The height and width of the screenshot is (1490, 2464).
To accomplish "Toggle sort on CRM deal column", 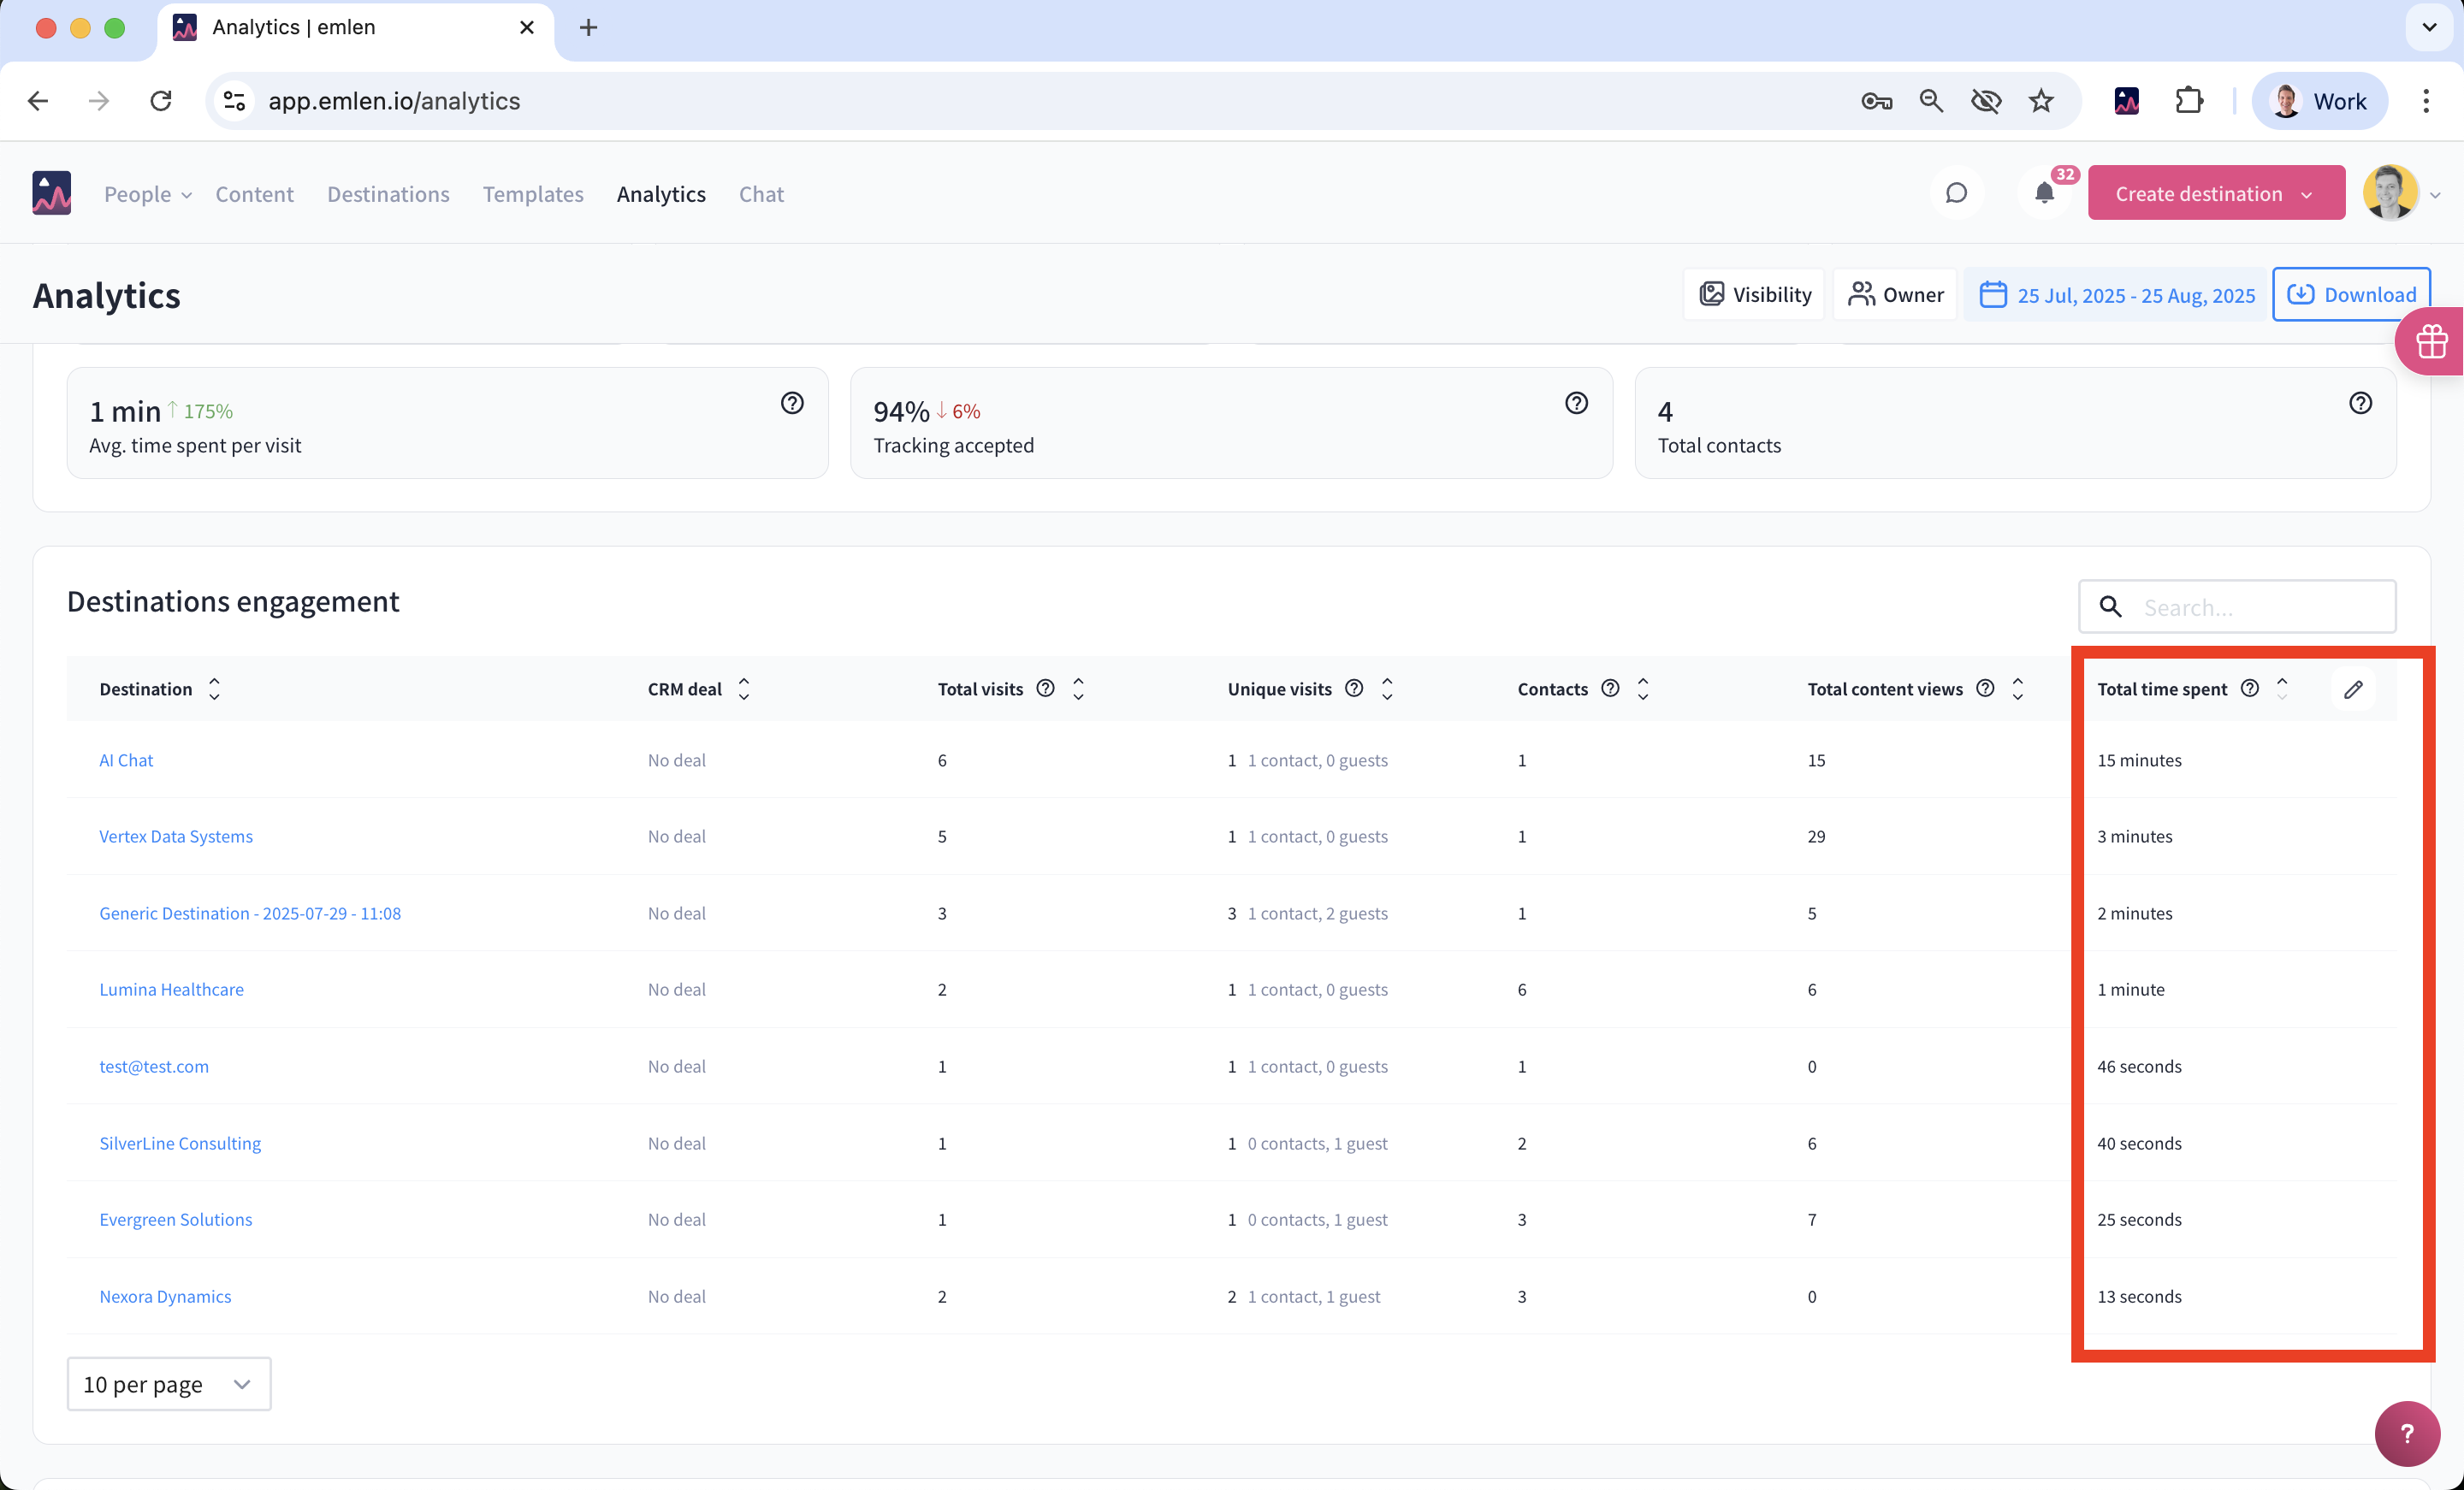I will [x=744, y=689].
